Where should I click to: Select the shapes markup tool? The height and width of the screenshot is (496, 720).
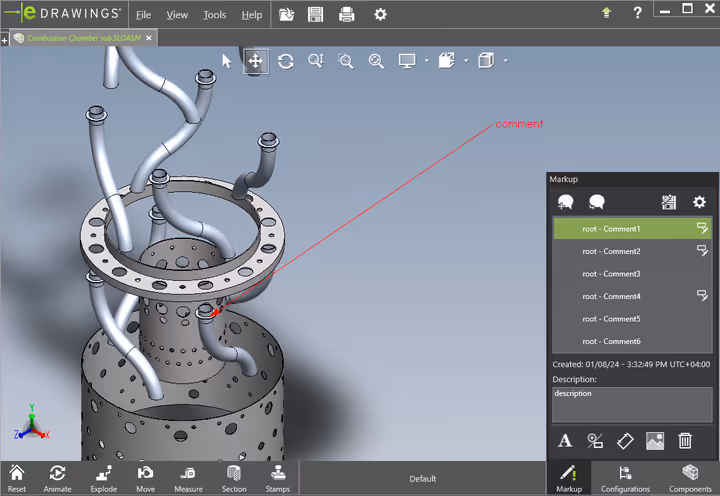(x=595, y=441)
